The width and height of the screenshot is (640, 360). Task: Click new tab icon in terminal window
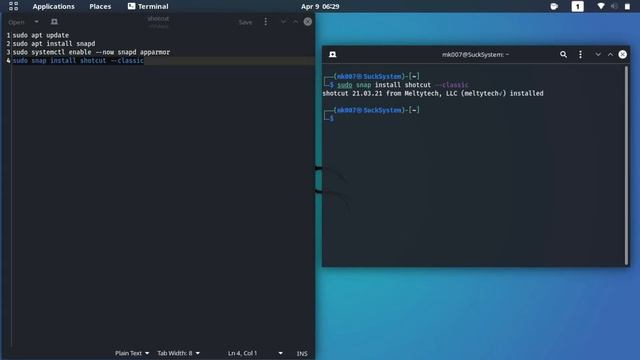tap(333, 54)
